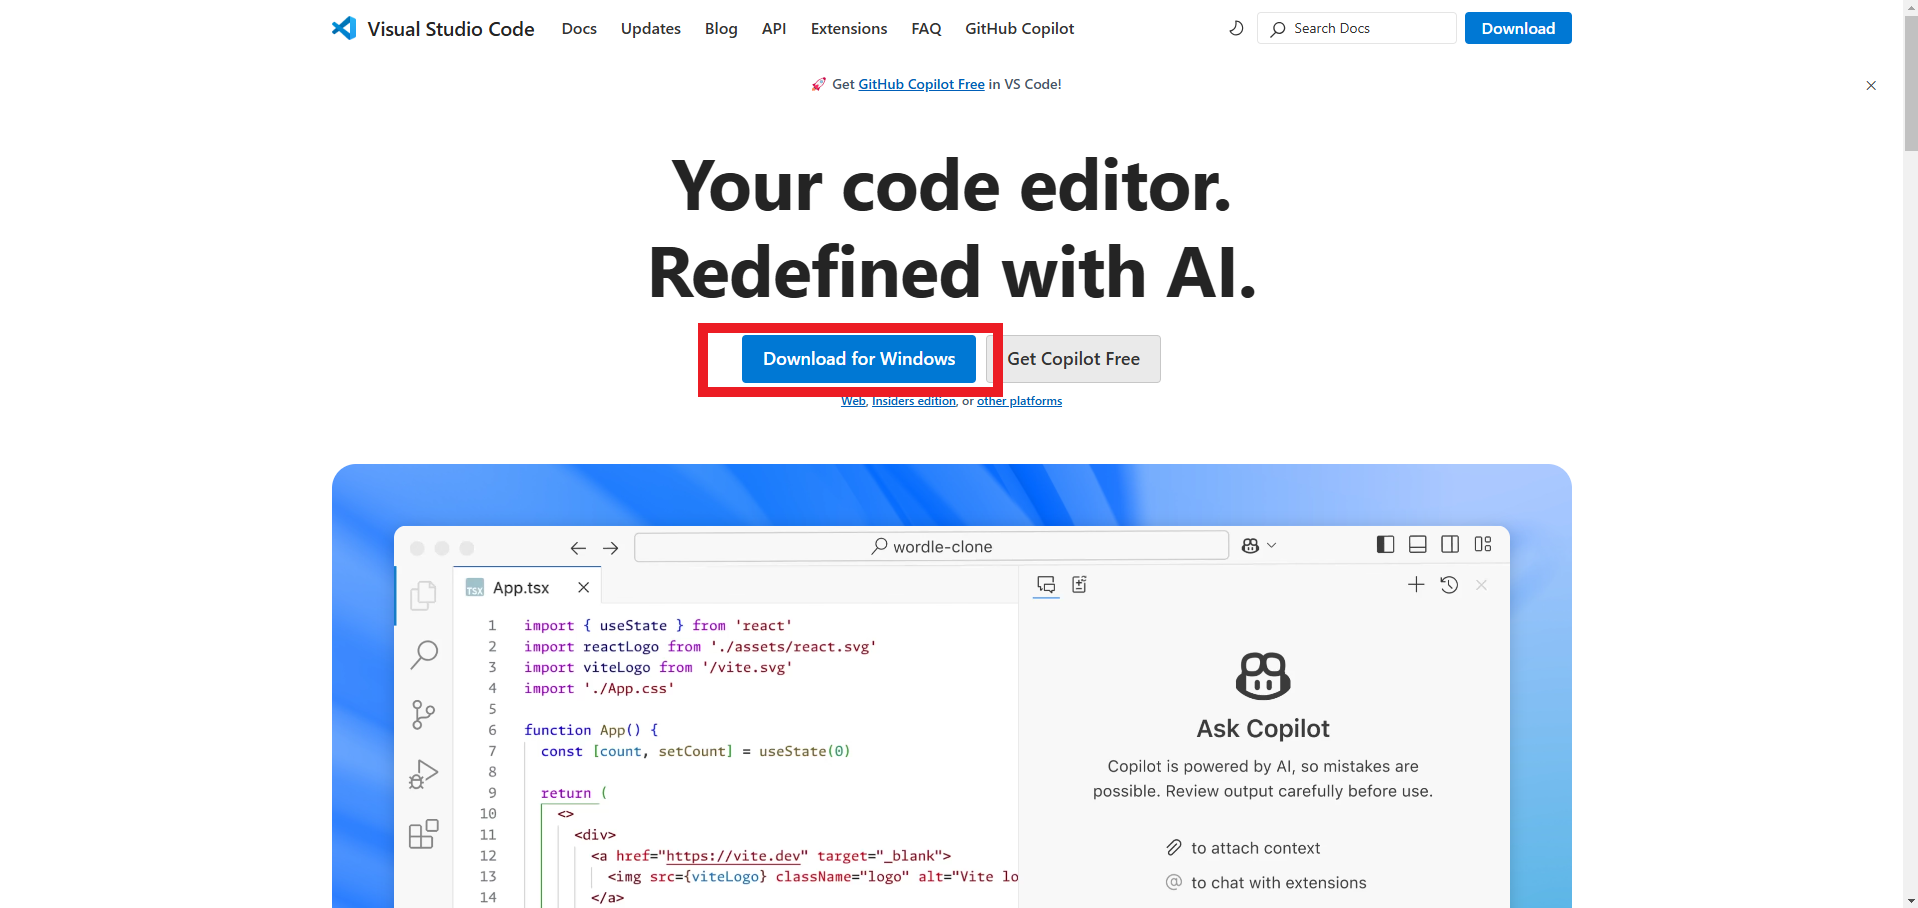Open the Copilot dropdown in the title bar
The width and height of the screenshot is (1918, 908).
(1259, 546)
